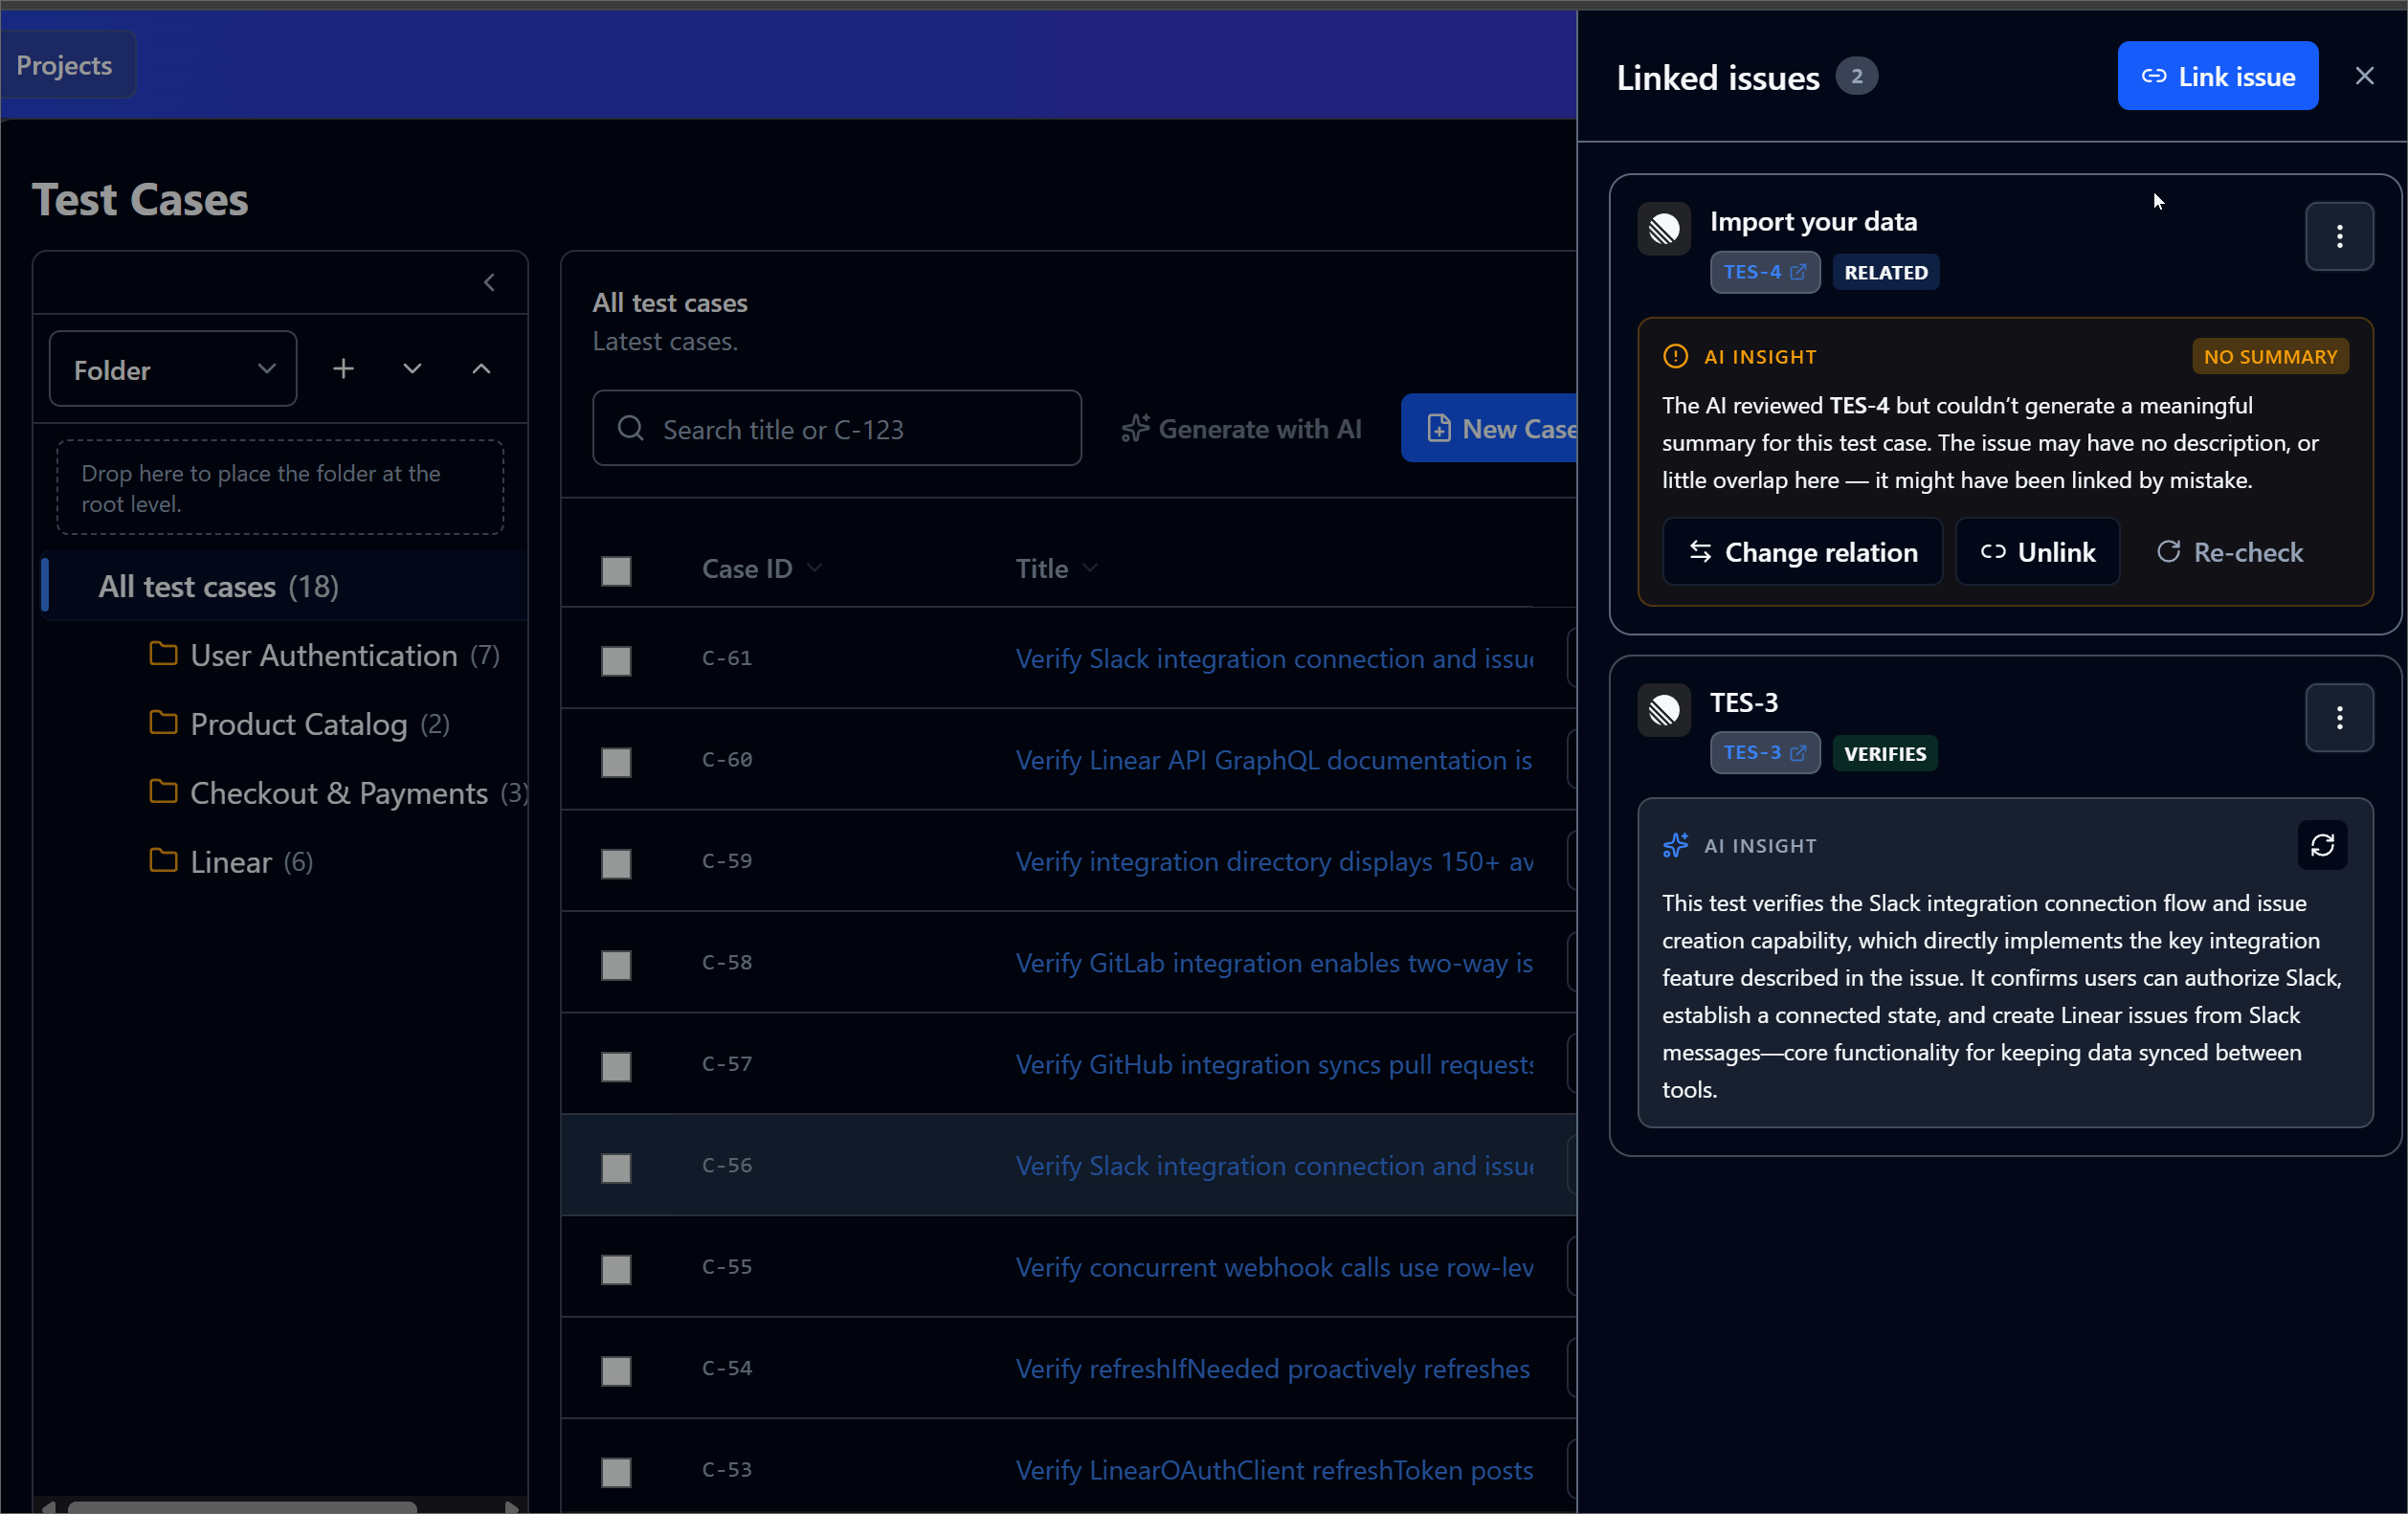Screen dimensions: 2408x1514
Task: Unlink the TES-4 issue
Action: (x=2037, y=552)
